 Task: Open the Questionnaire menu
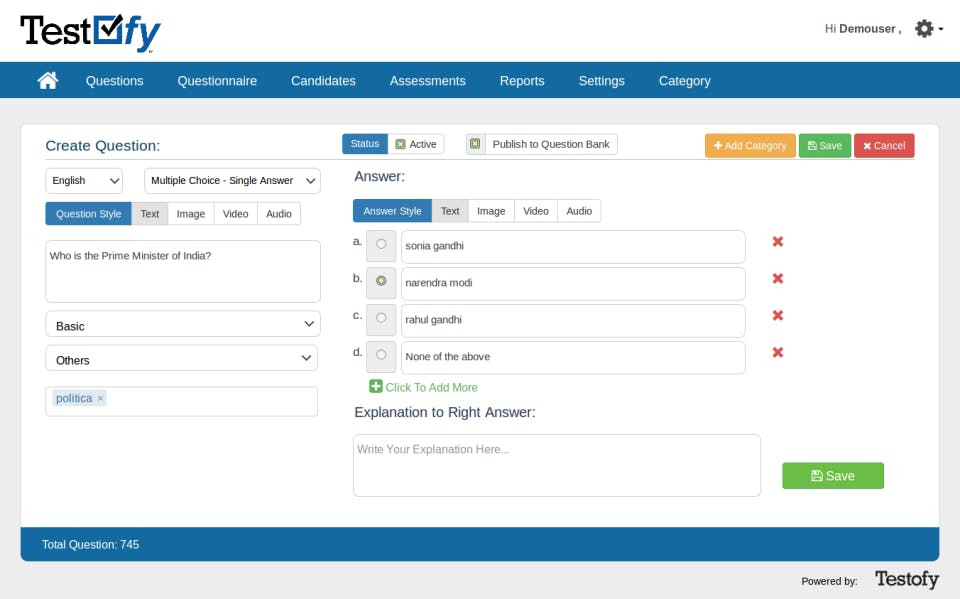pos(217,81)
